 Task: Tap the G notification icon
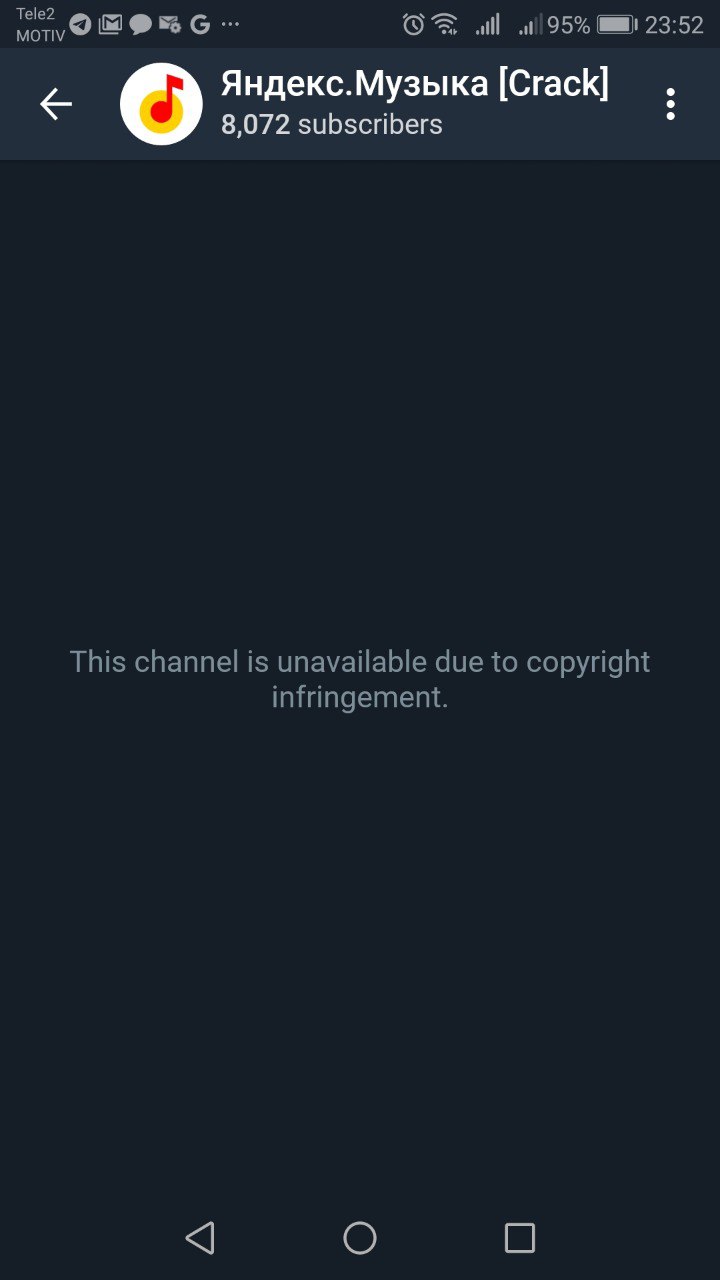click(x=200, y=25)
